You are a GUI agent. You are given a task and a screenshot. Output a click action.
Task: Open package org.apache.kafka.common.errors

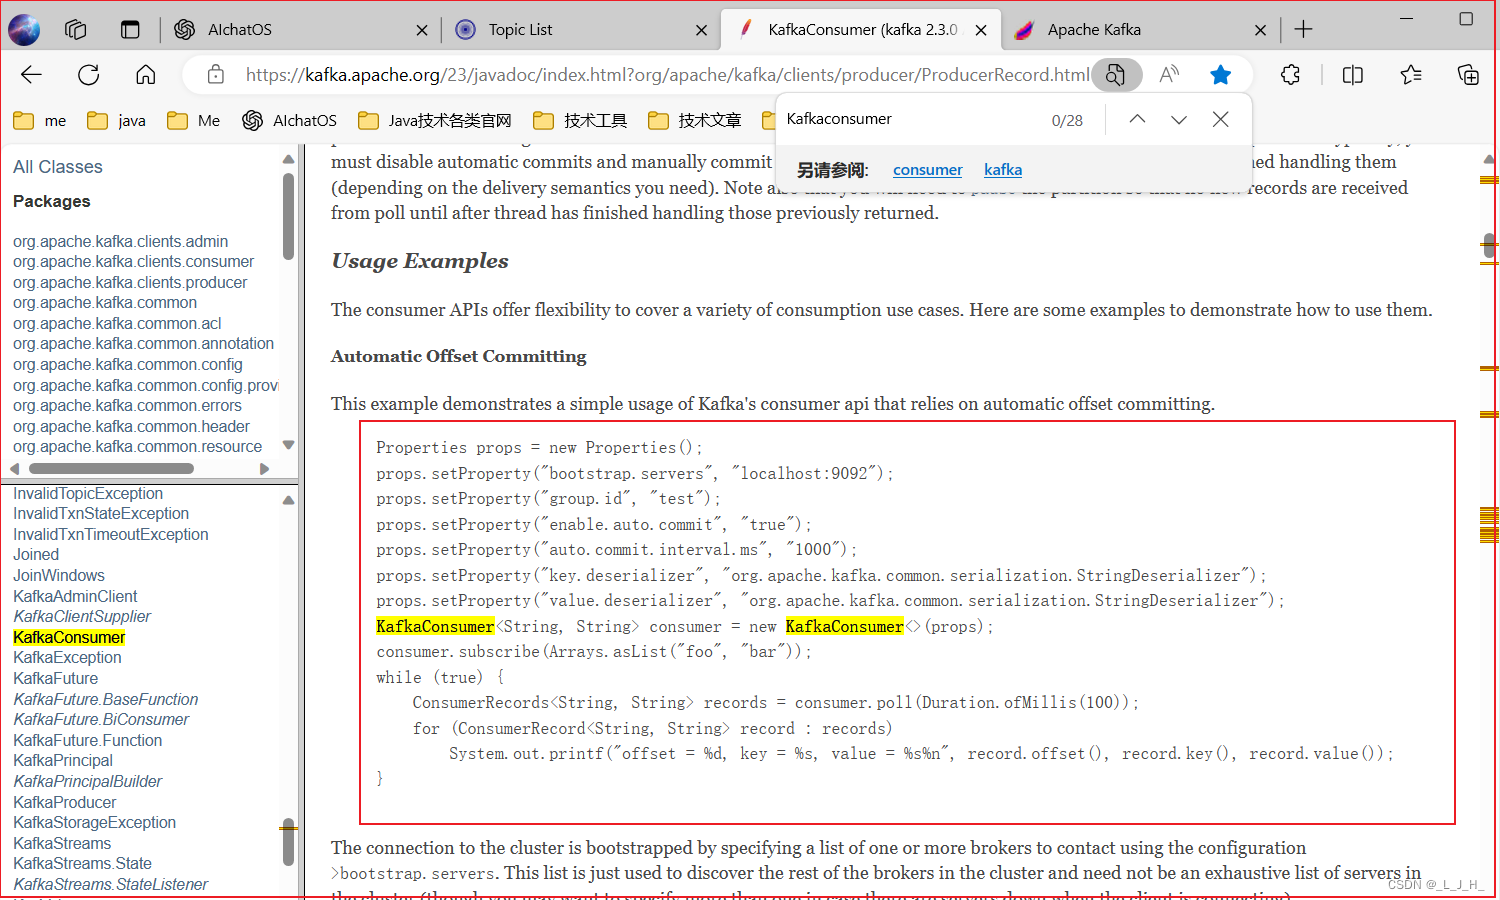tap(127, 406)
